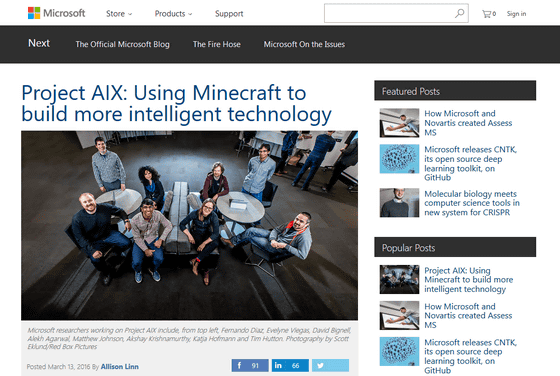Click popular Novartis Assess MS thumbnail

[x=399, y=315]
